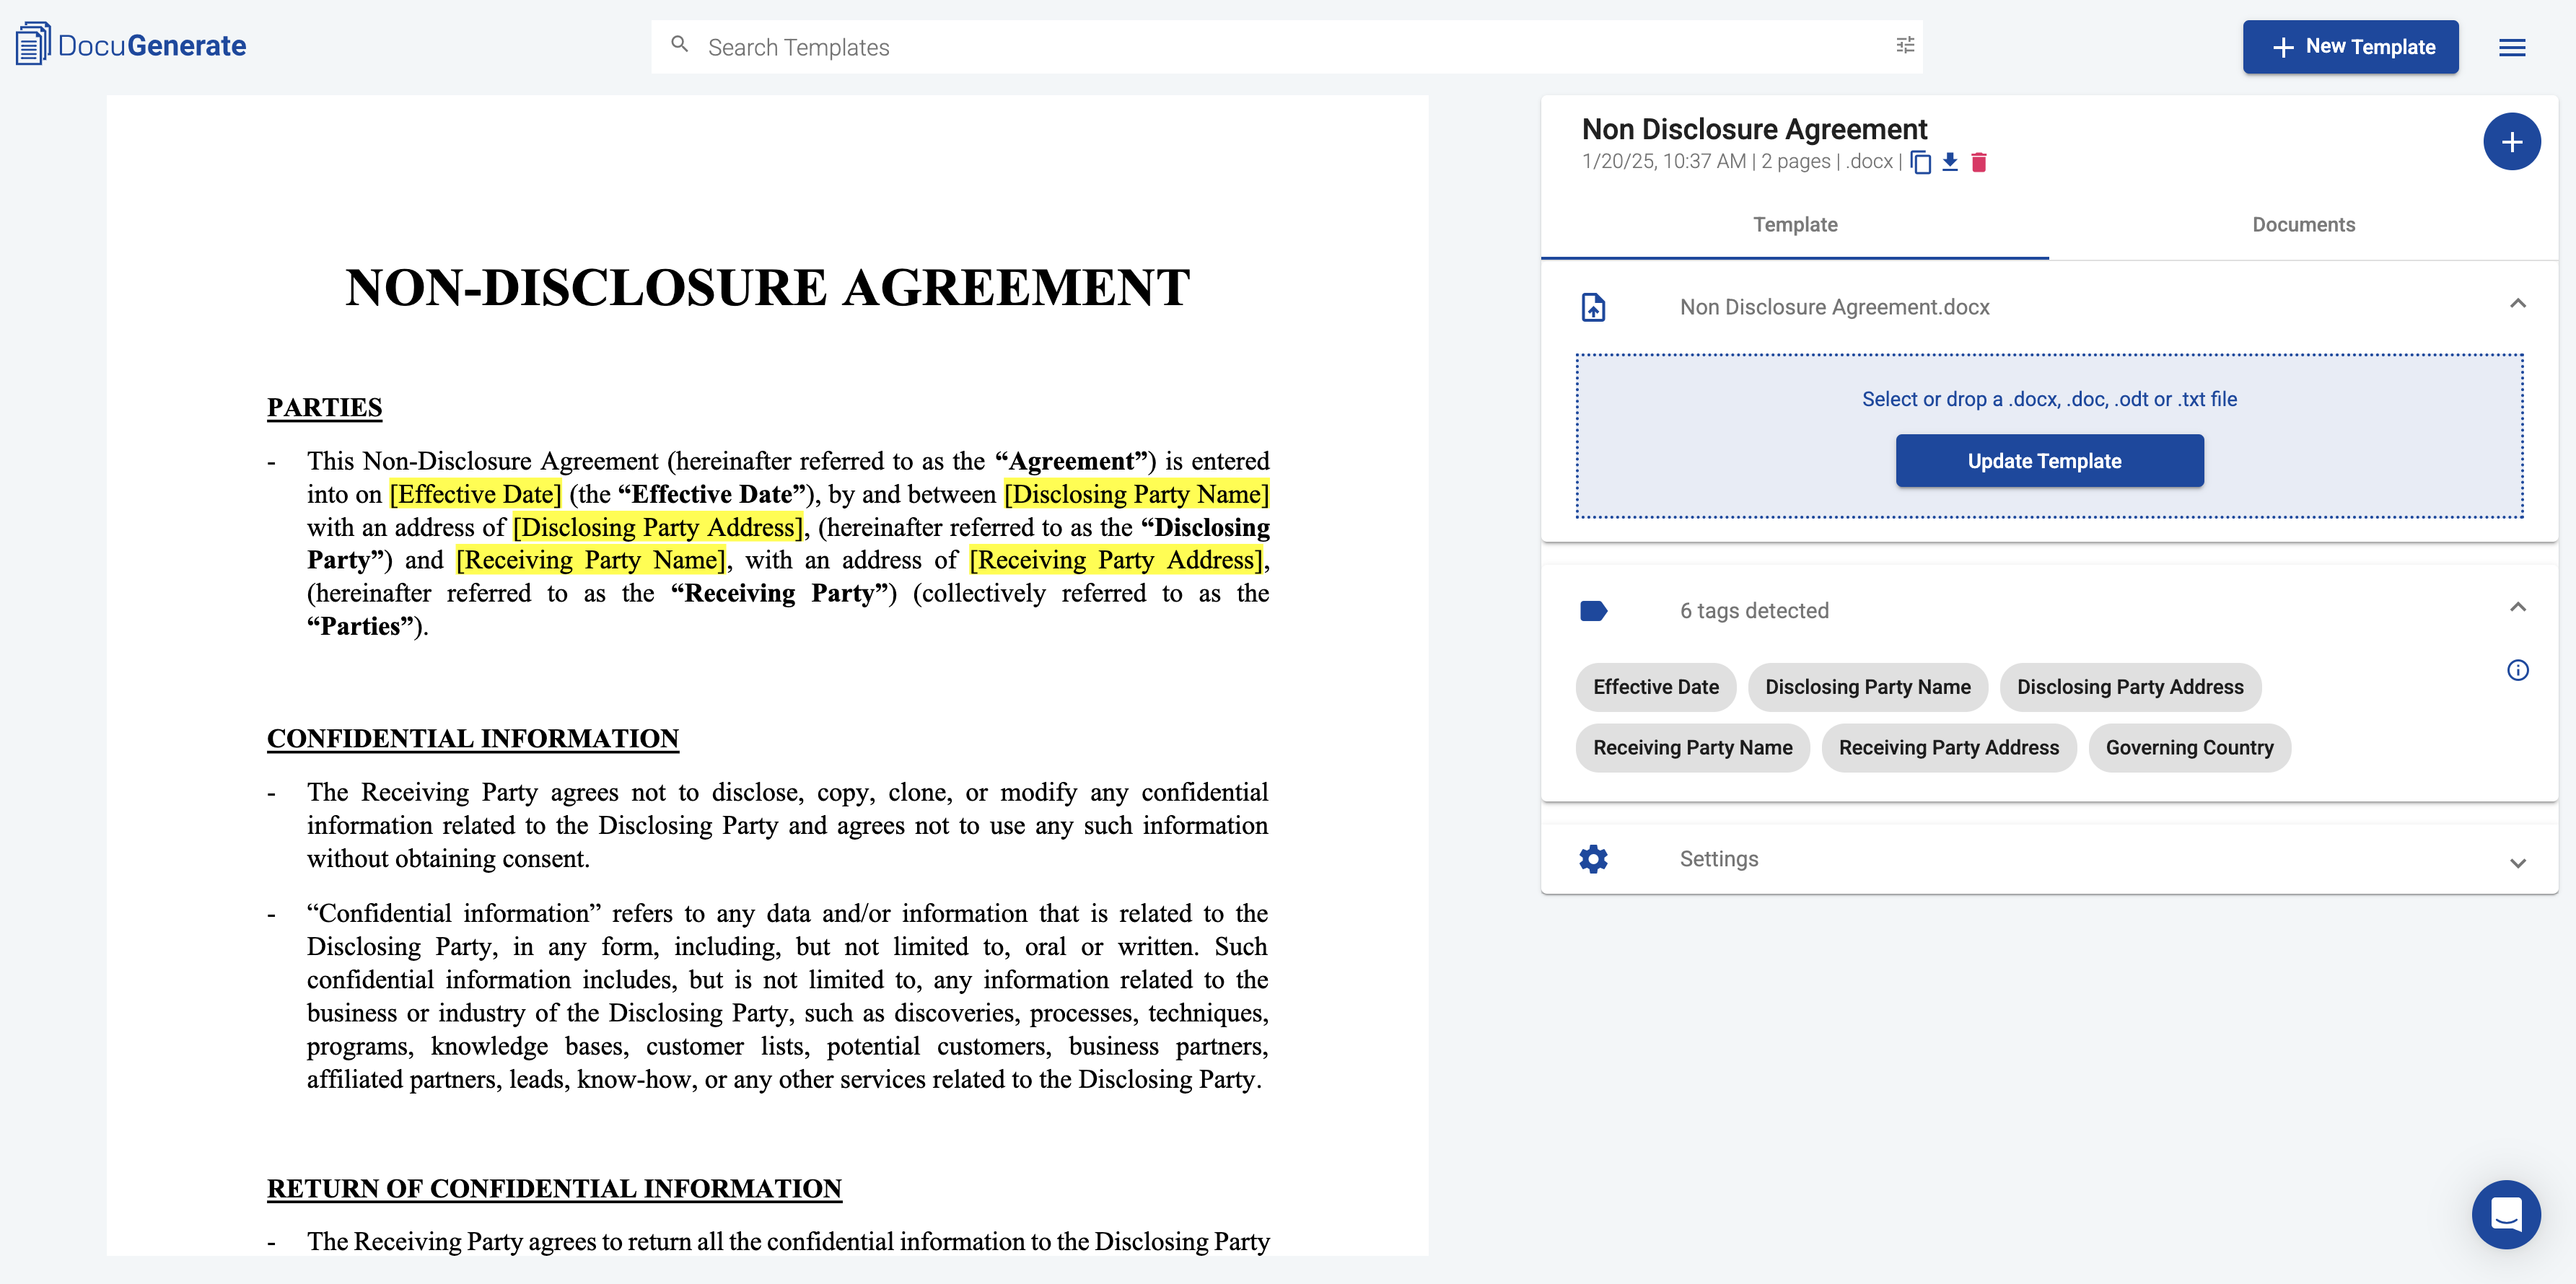Screen dimensions: 2576x1284
Task: Download the template file
Action: 1950,162
